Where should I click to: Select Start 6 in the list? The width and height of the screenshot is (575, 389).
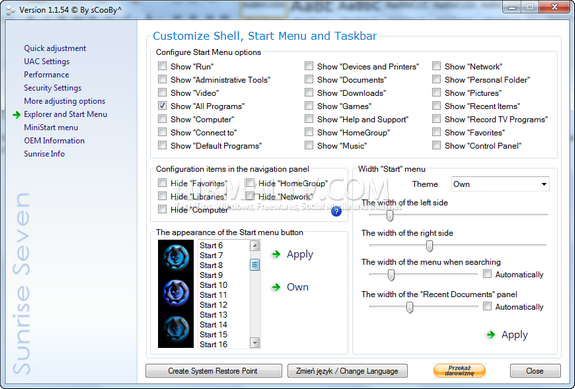point(211,245)
